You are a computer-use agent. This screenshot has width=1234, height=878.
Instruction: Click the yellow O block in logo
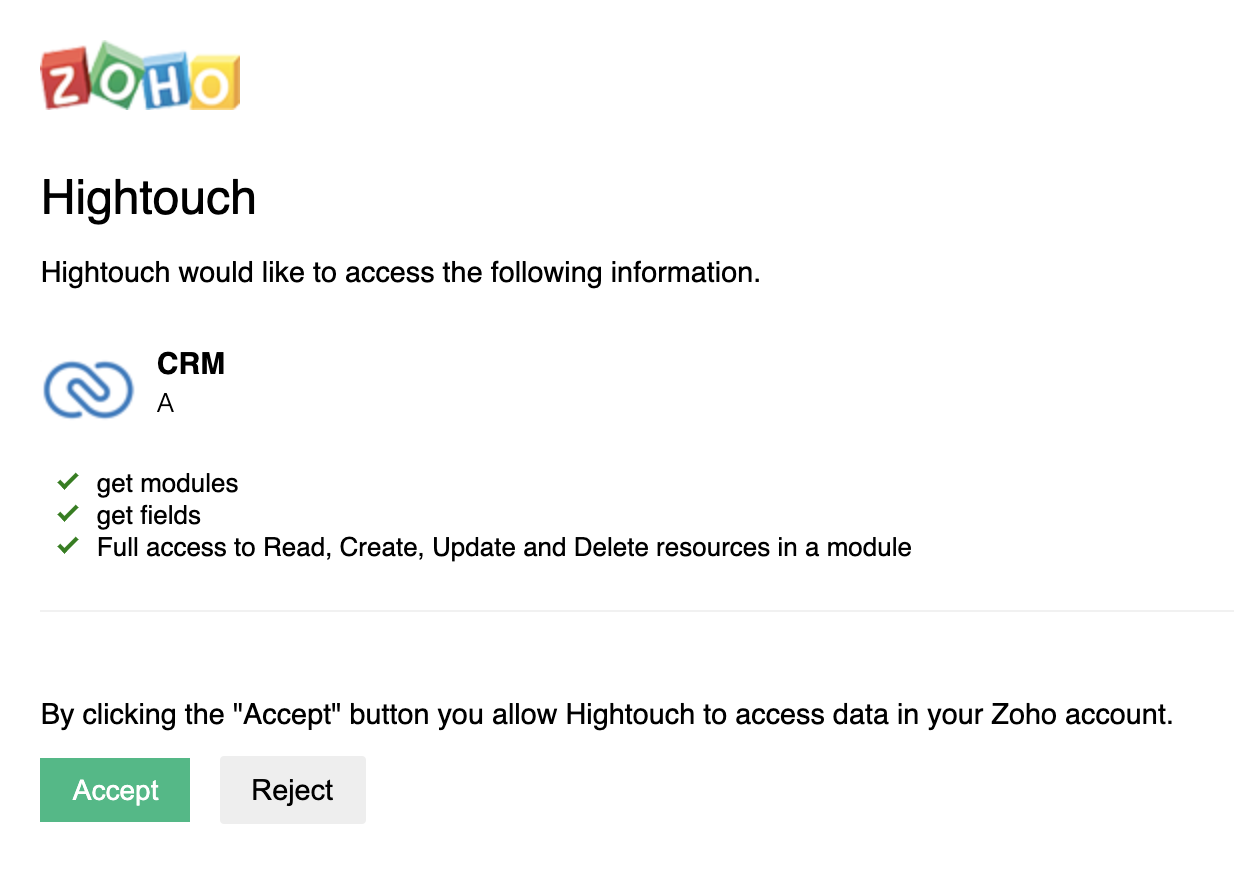click(213, 83)
